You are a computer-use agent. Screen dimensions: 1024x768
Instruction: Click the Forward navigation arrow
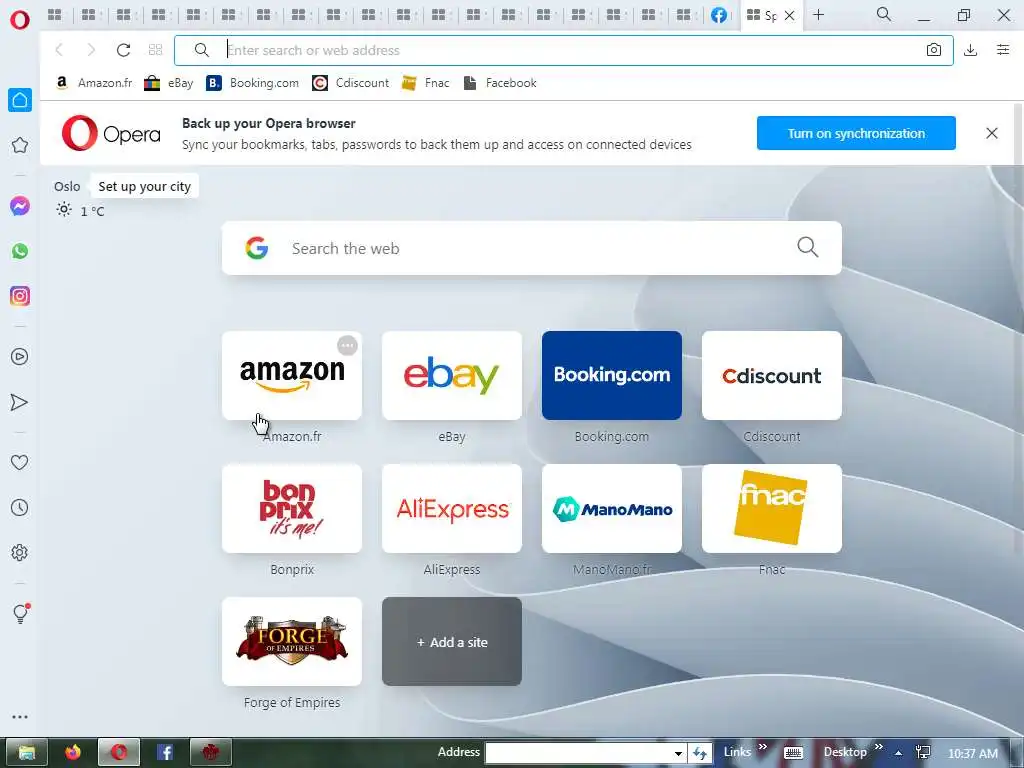click(x=91, y=50)
